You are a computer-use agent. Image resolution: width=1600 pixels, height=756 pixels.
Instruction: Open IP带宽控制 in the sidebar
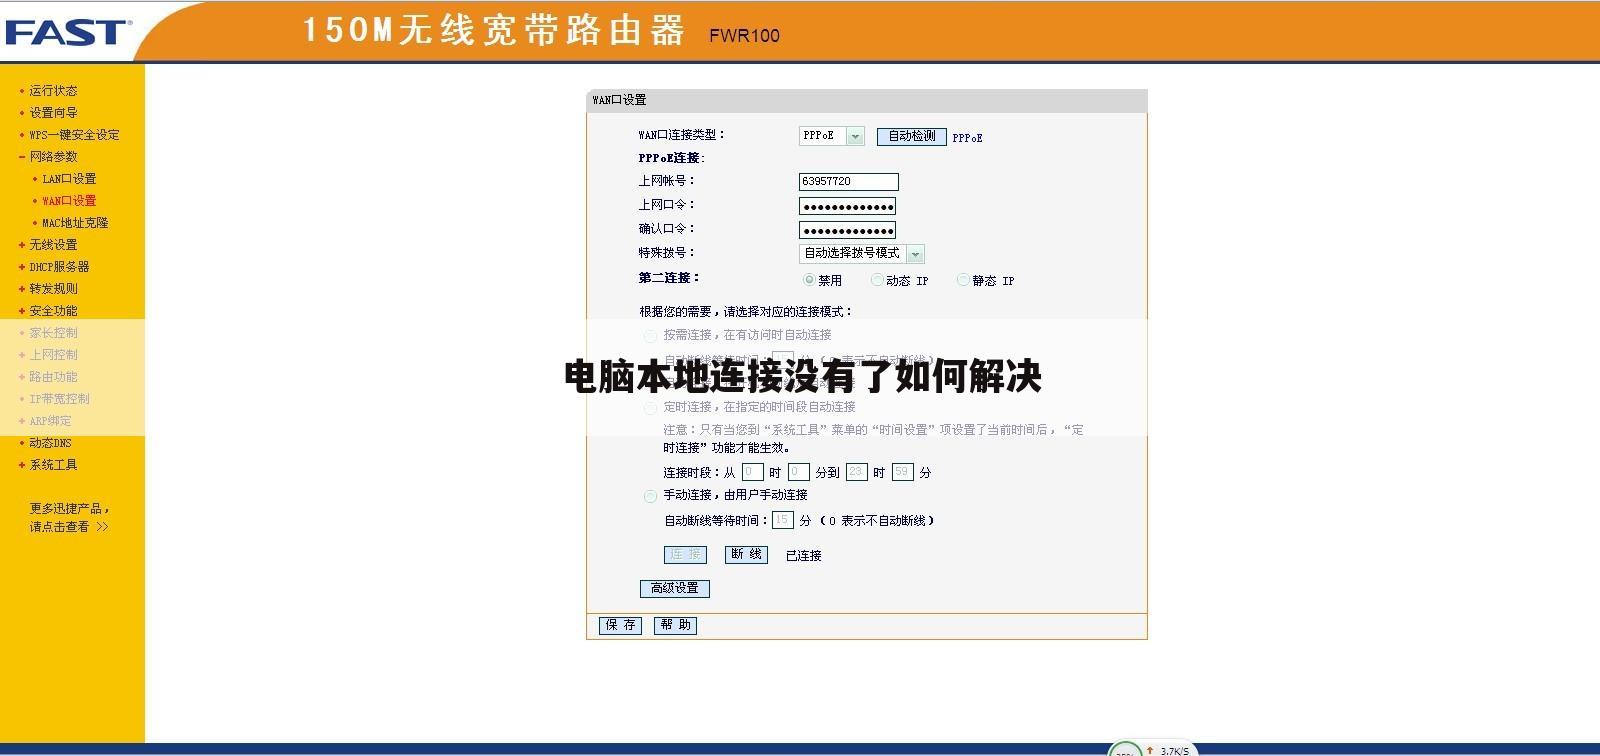pos(59,398)
